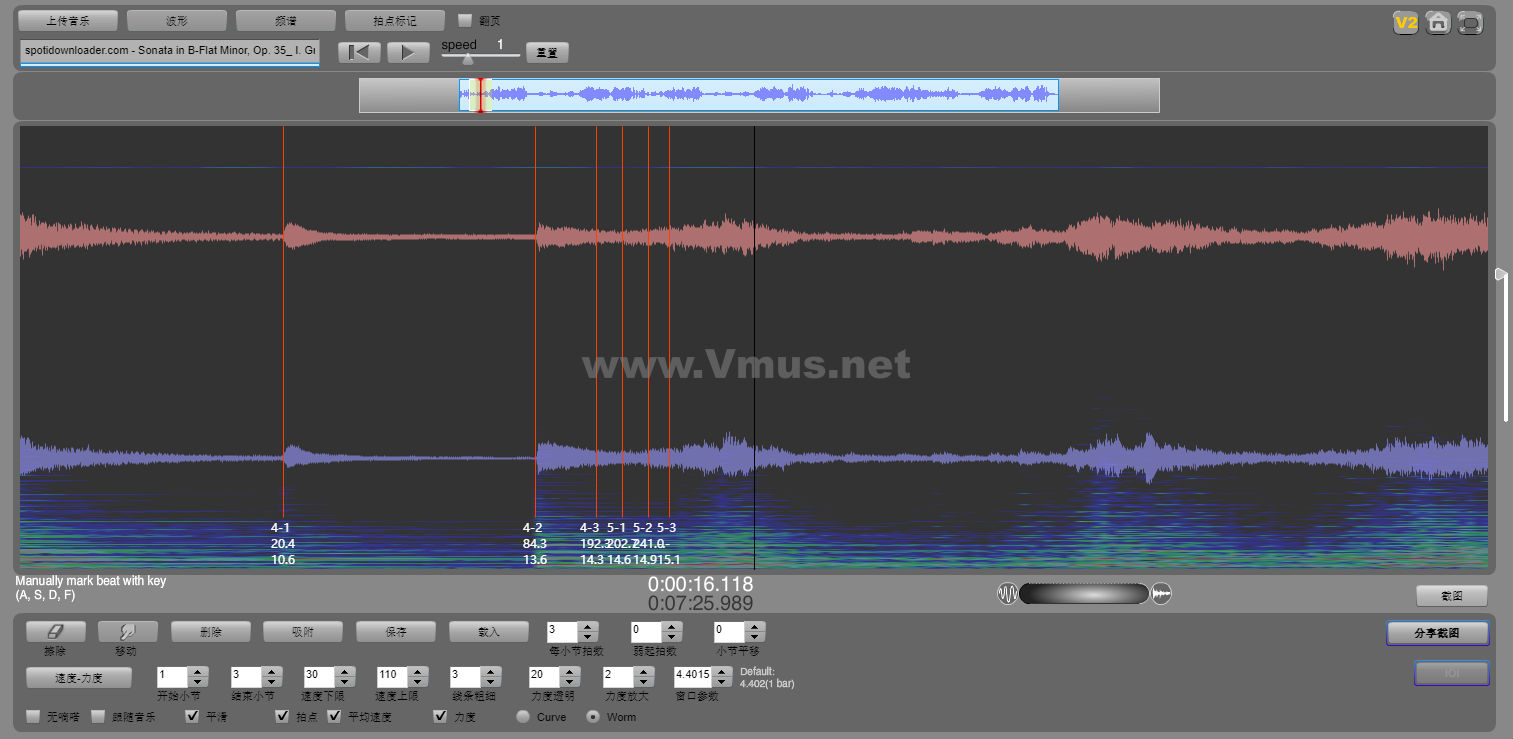Select the Worm radio option
The image size is (1513, 739).
click(x=593, y=717)
